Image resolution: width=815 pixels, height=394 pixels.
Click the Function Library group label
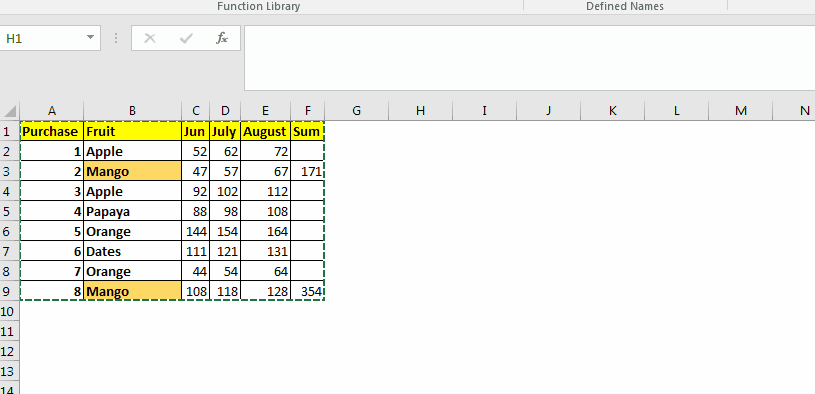[x=258, y=6]
